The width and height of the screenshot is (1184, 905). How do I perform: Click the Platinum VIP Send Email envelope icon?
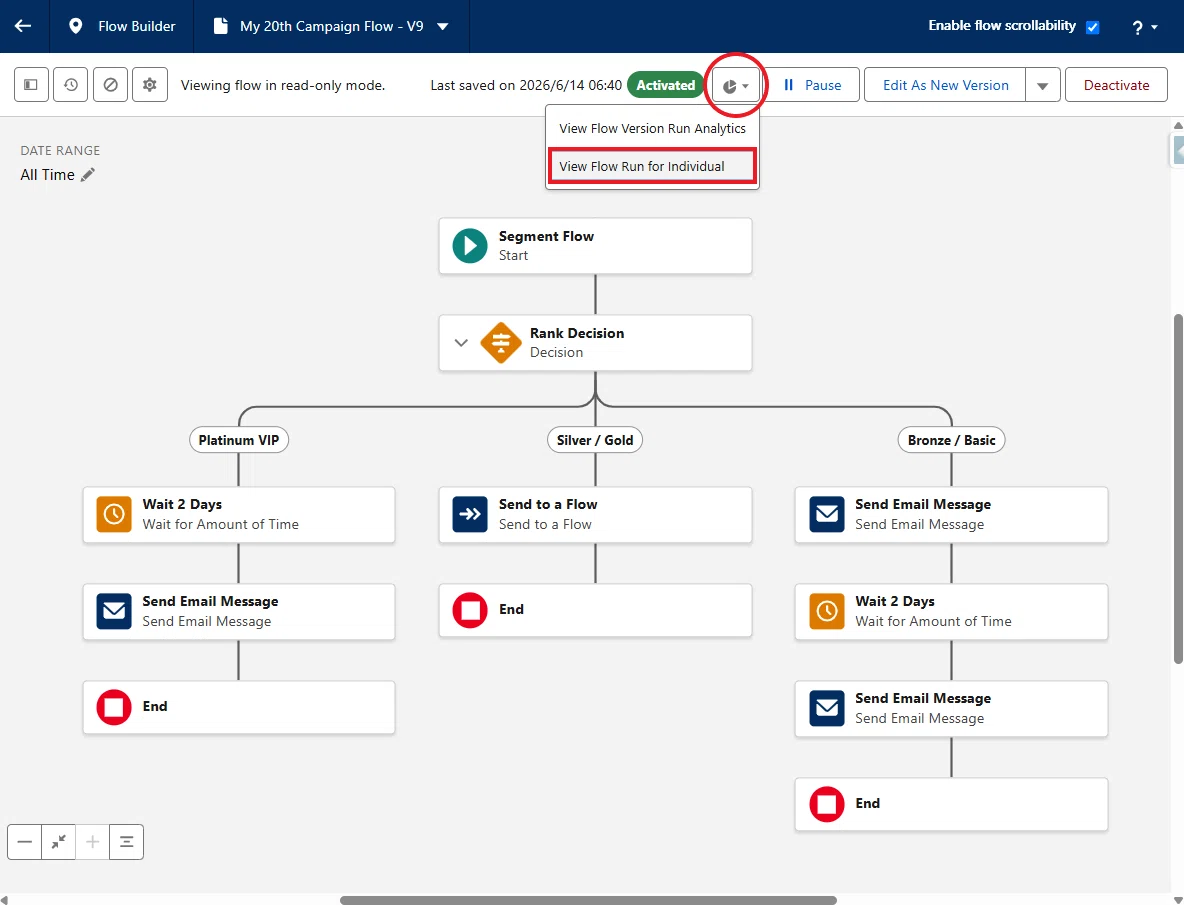coord(114,611)
